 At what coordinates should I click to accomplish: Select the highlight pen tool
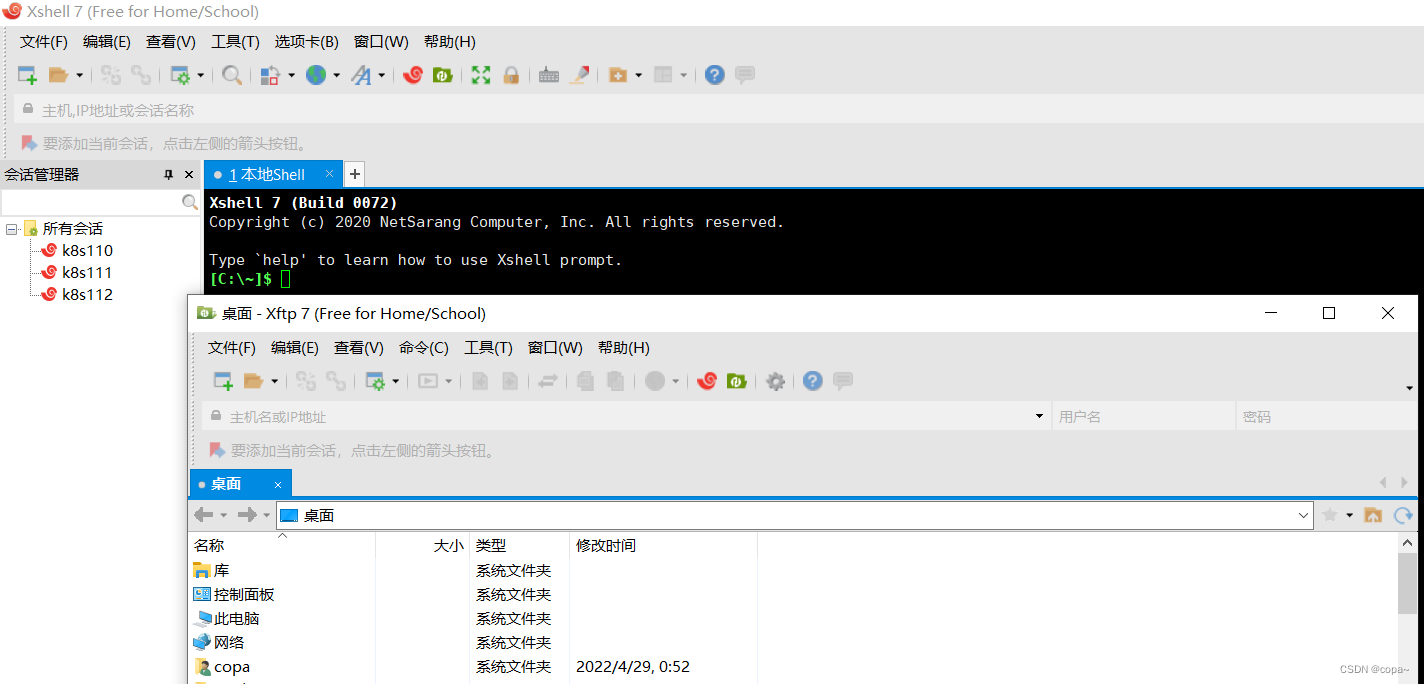[x=581, y=74]
